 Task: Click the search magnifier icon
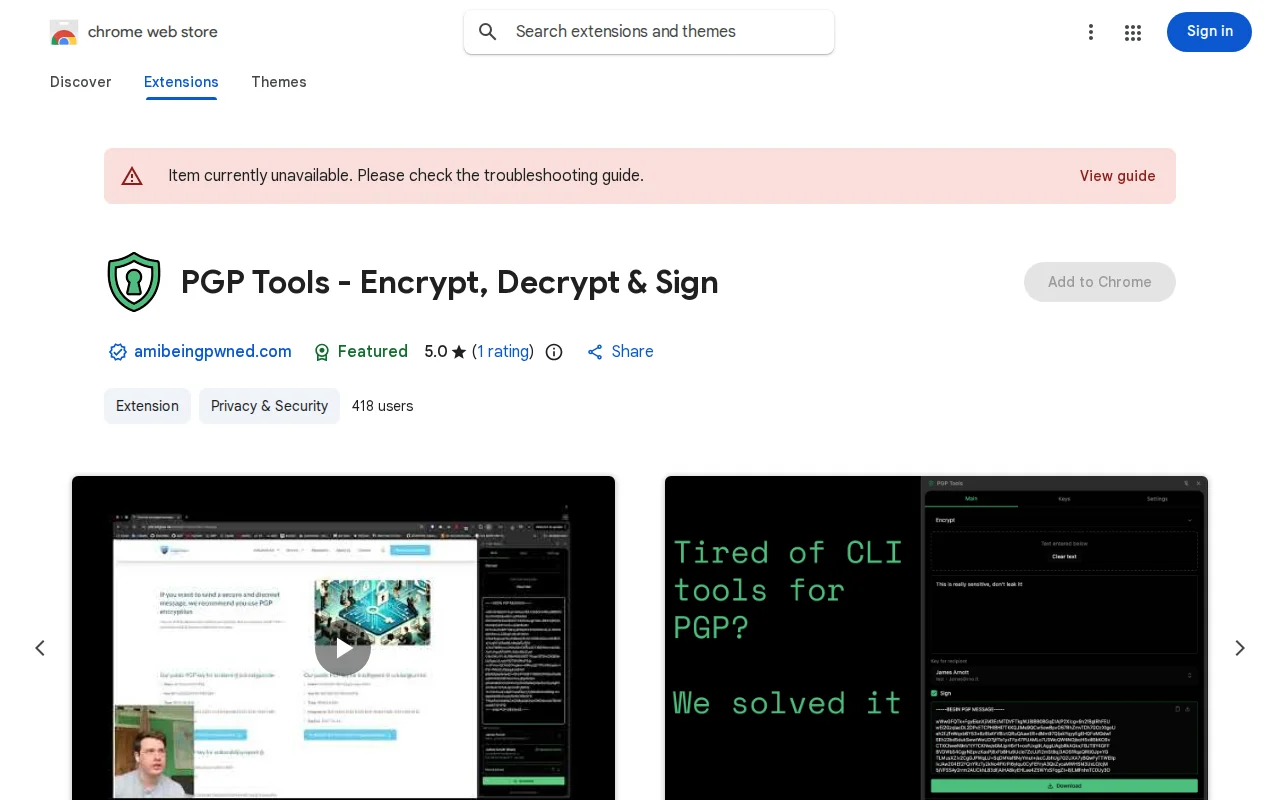pyautogui.click(x=488, y=32)
